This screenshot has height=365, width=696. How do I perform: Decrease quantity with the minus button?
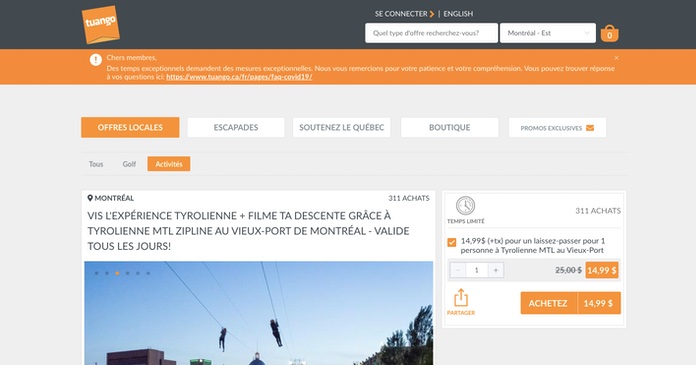(458, 270)
